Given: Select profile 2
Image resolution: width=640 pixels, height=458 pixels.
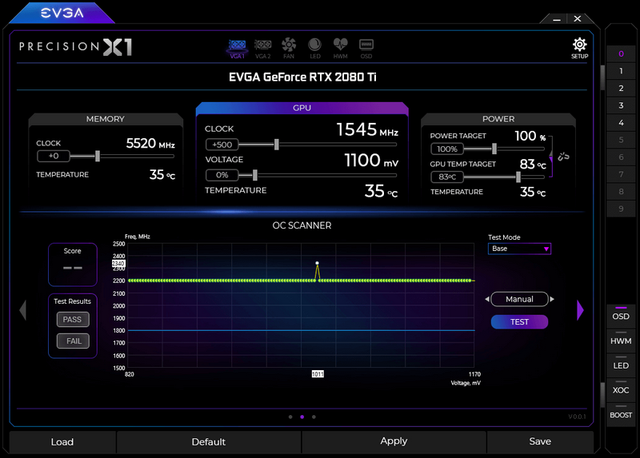Looking at the screenshot, I should click(x=621, y=88).
